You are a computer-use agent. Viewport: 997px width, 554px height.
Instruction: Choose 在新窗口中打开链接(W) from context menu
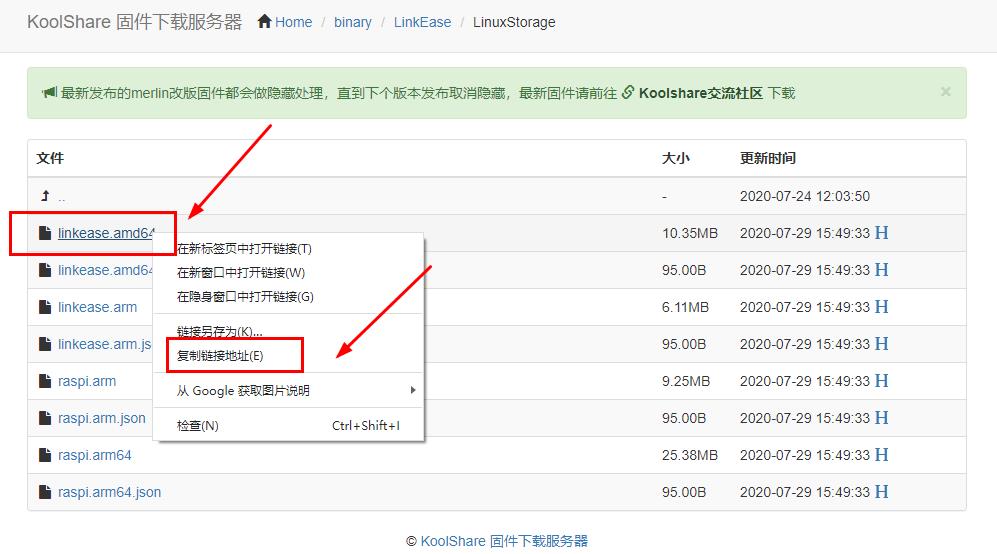[x=289, y=272]
